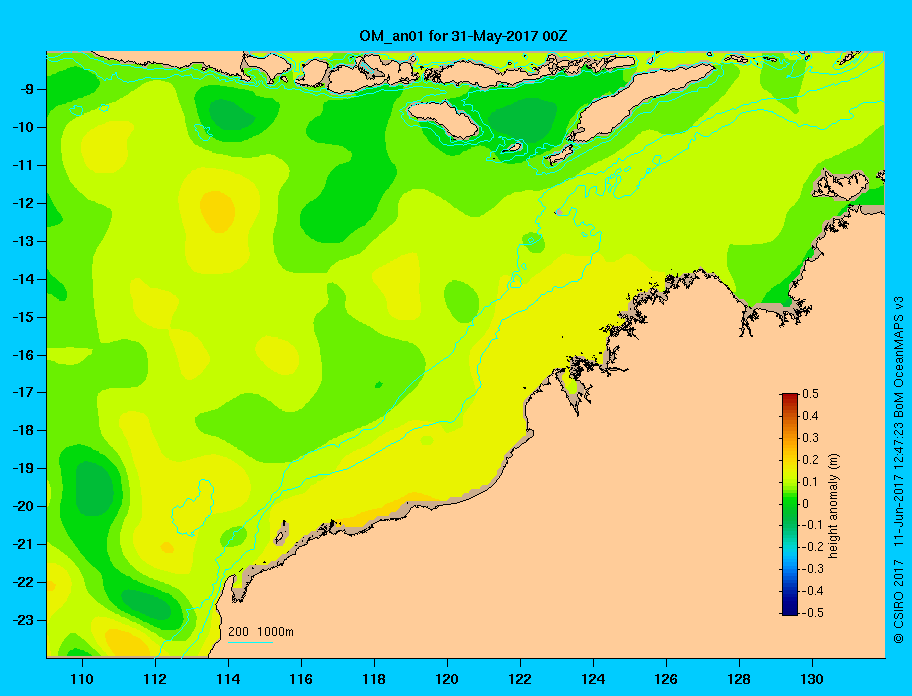The height and width of the screenshot is (696, 912).
Task: Click the title 'OM_an01 for 31-May-2017 00Z'
Action: click(x=463, y=36)
